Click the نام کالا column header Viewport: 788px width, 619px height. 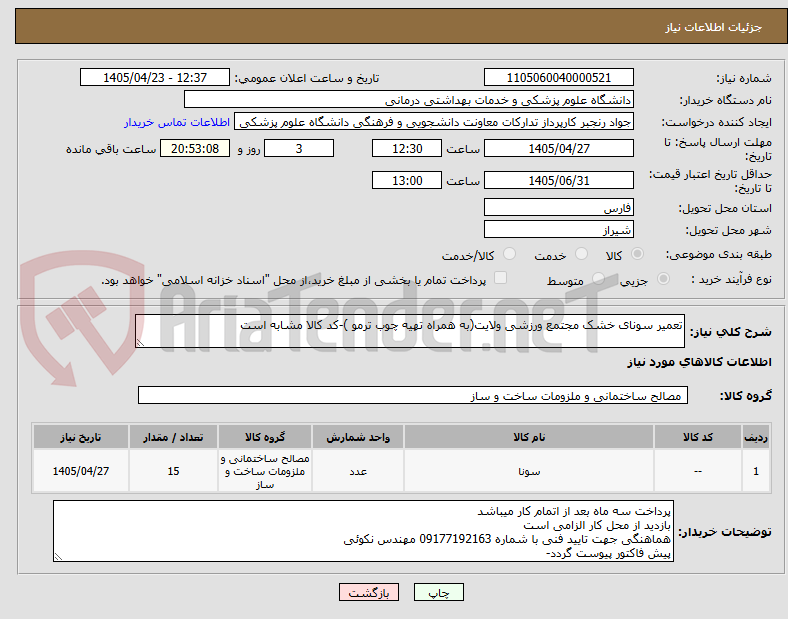529,437
